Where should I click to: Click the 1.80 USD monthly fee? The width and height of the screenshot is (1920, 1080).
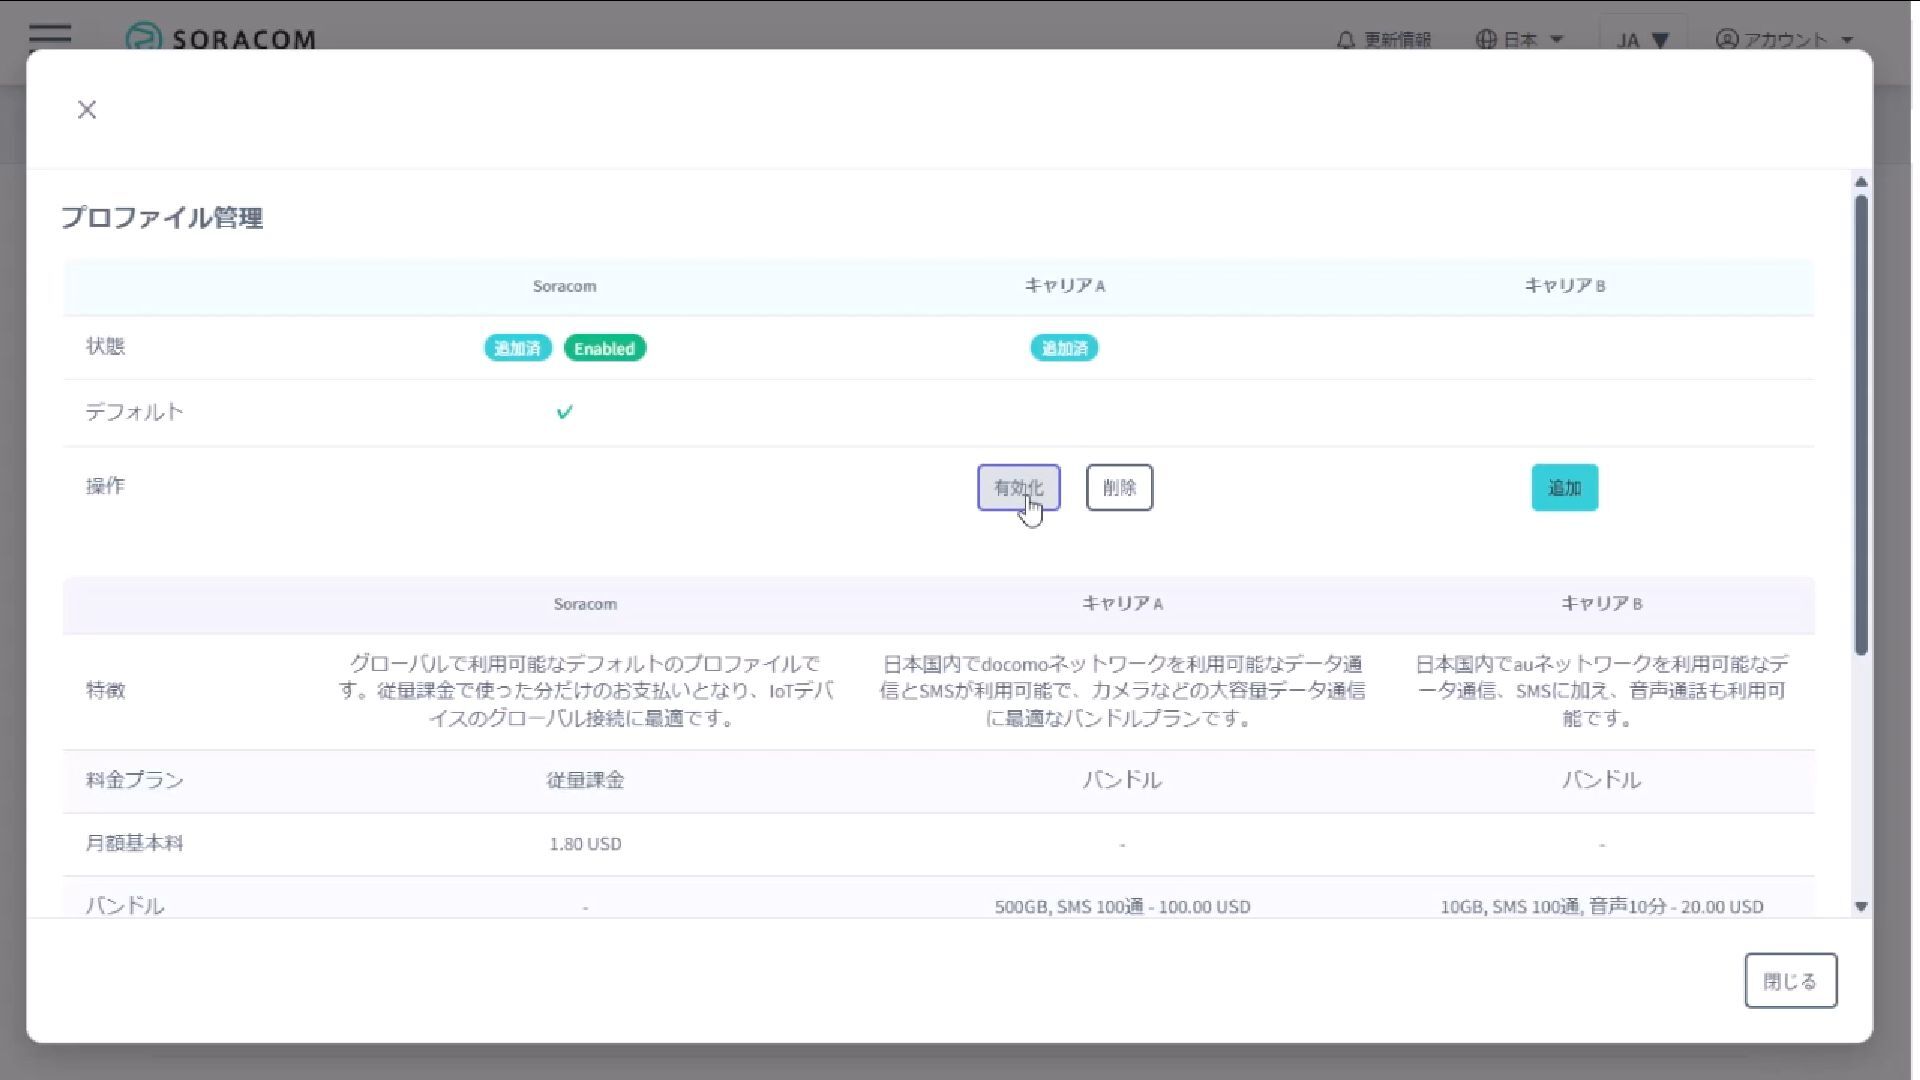tap(585, 844)
